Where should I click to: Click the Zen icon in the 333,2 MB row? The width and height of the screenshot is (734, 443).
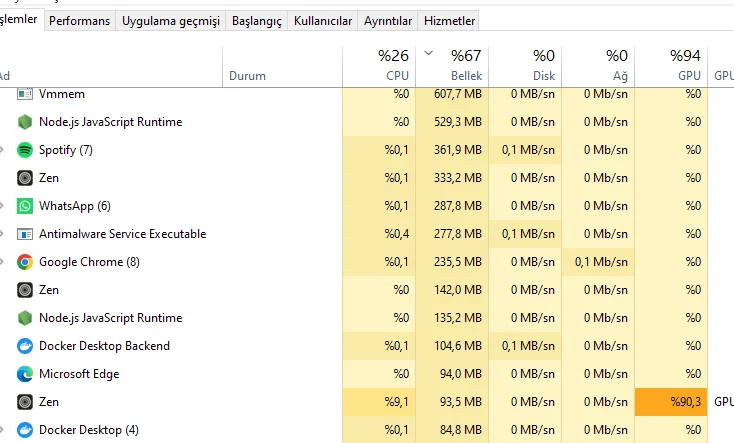point(25,178)
